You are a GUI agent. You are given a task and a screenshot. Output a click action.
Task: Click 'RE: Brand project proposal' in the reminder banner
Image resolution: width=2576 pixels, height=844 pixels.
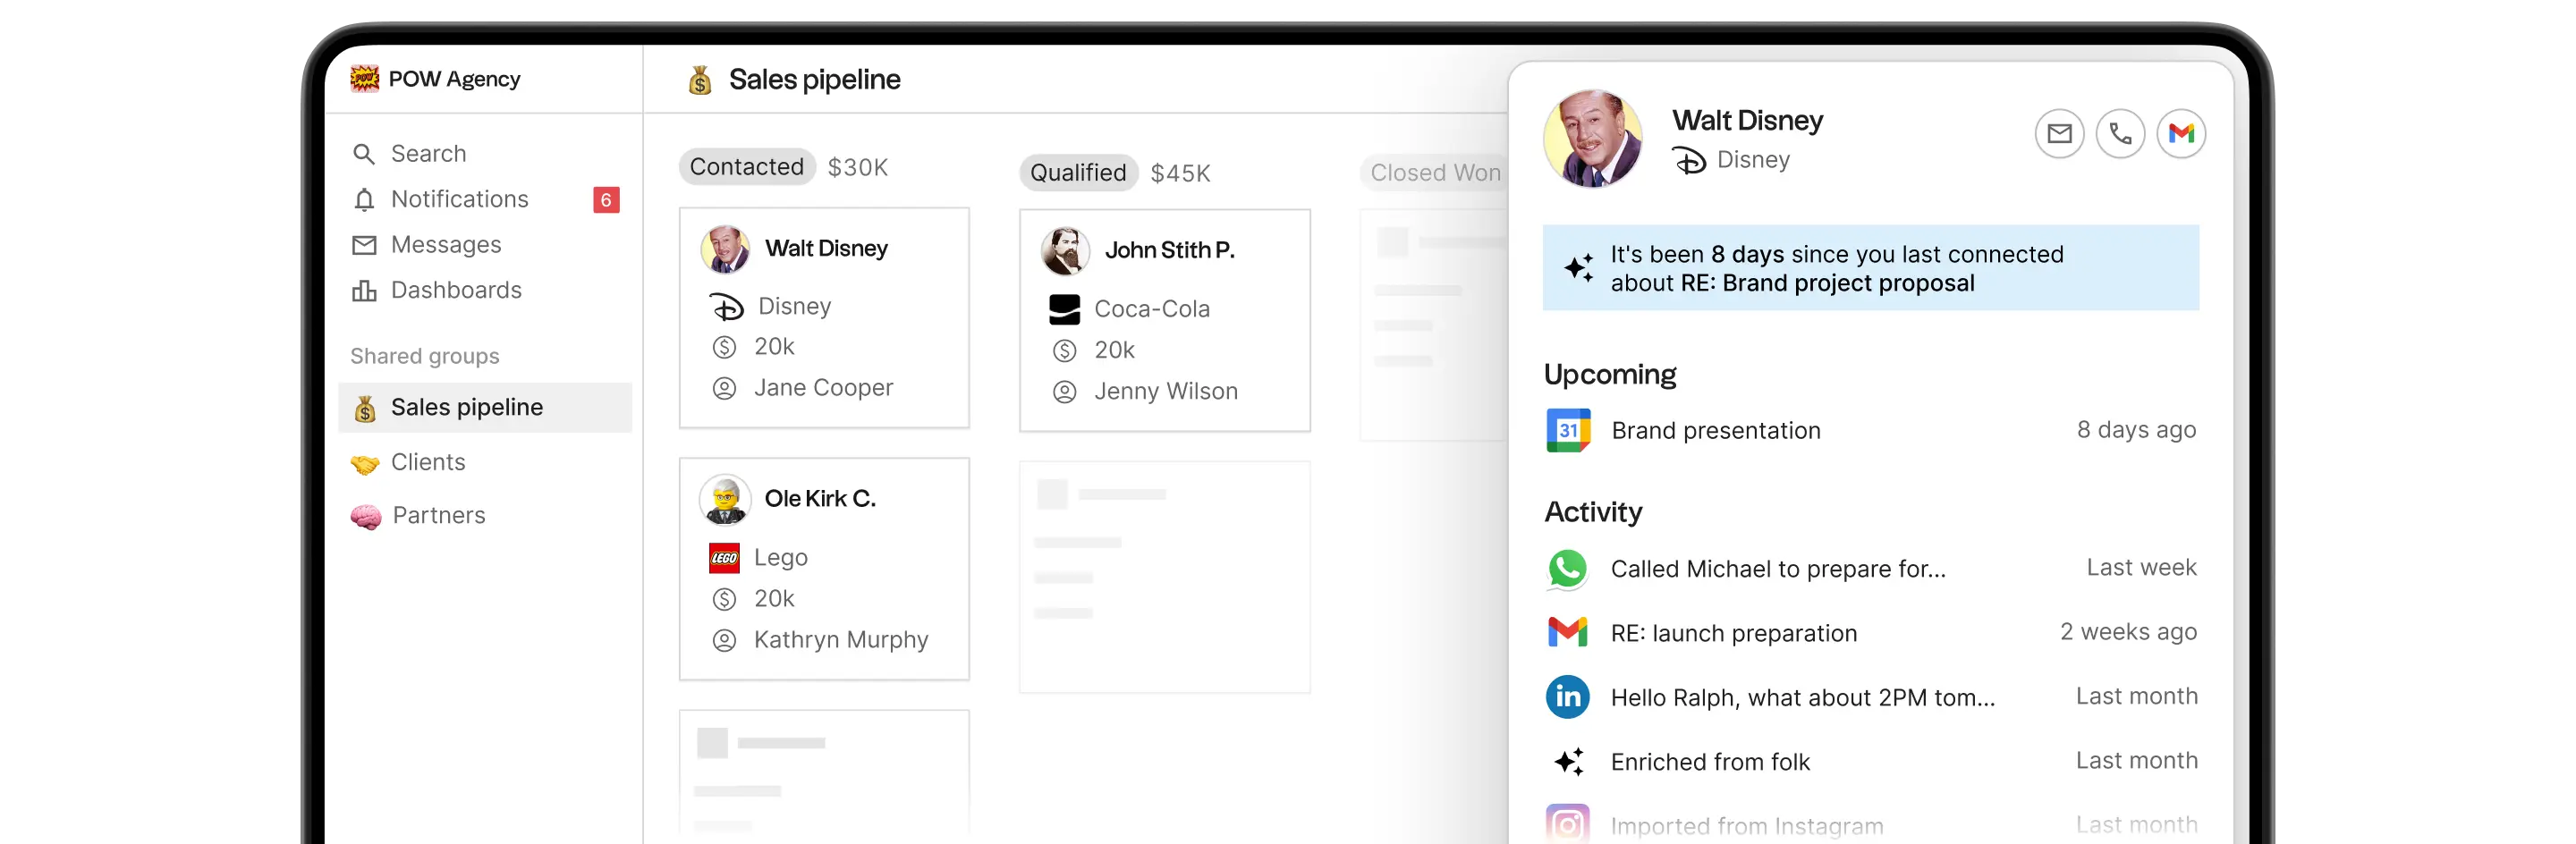tap(1827, 284)
